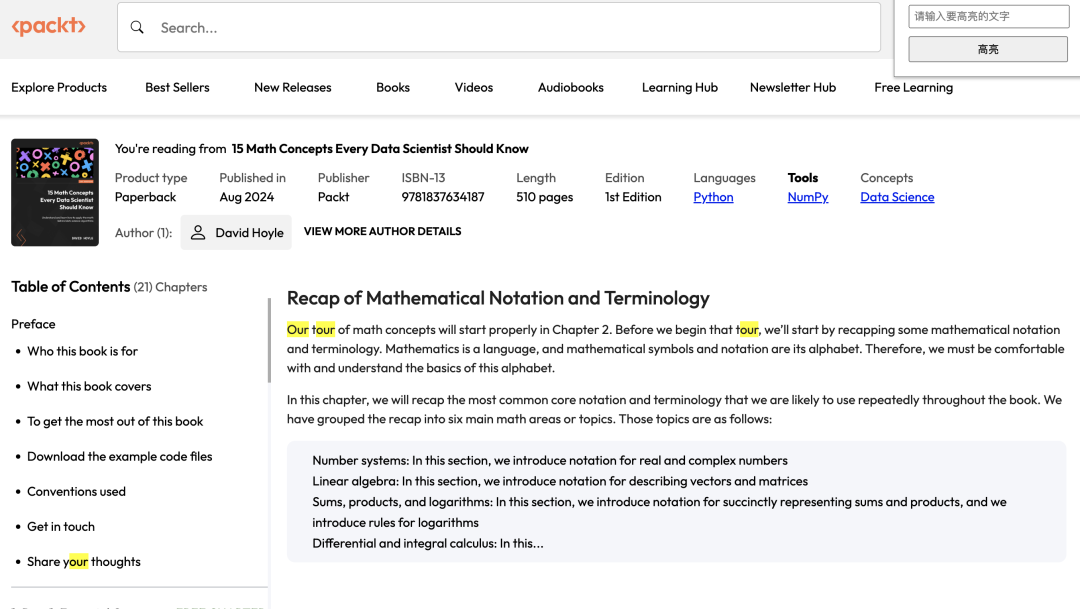Click the highlight text input box
This screenshot has width=1080, height=609.
[x=988, y=16]
